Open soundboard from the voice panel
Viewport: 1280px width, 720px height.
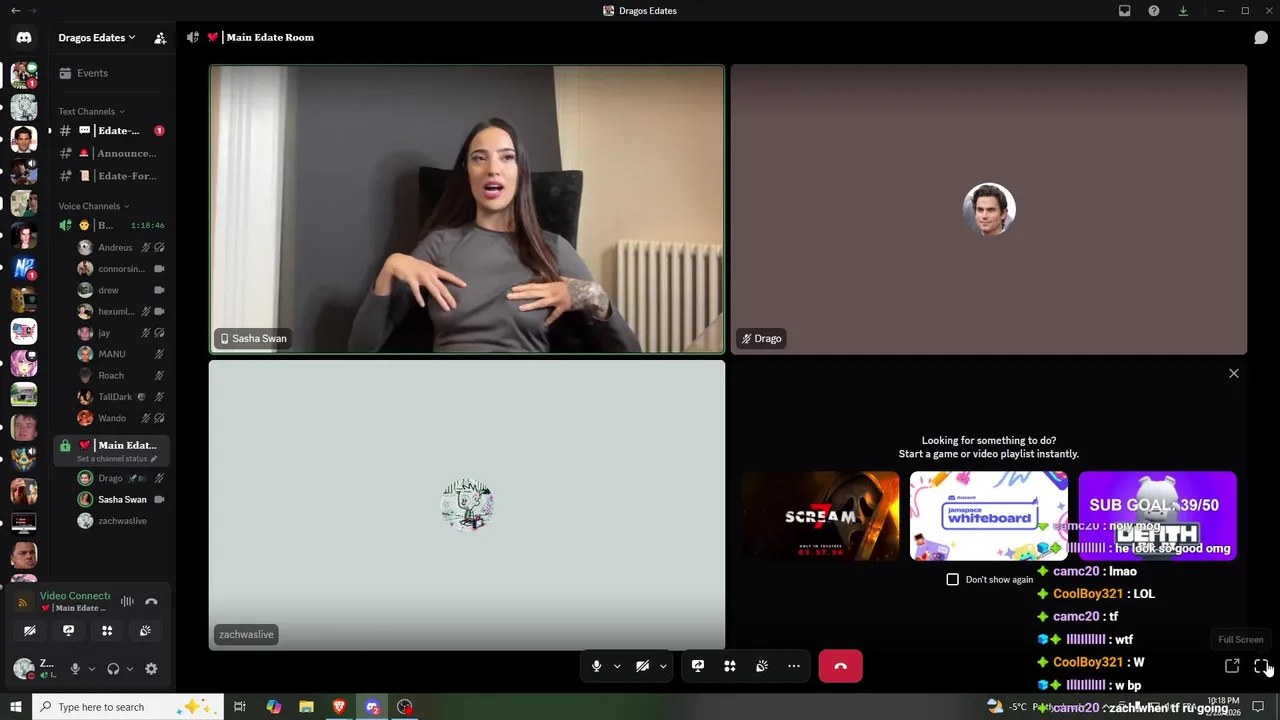point(145,631)
